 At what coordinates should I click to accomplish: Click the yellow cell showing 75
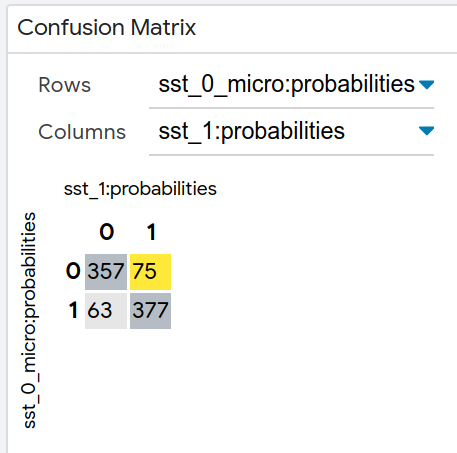(150, 272)
